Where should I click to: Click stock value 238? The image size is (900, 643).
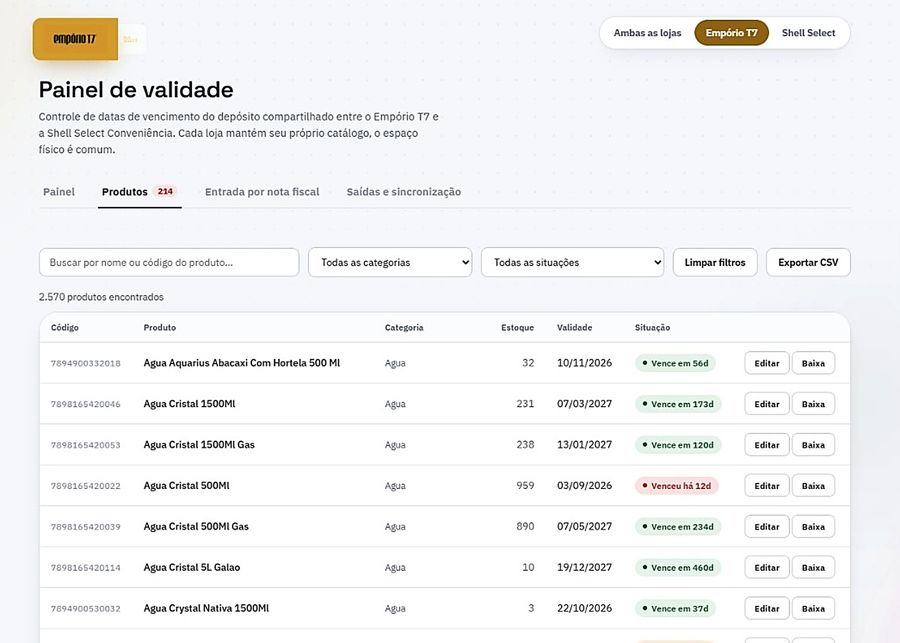[525, 444]
